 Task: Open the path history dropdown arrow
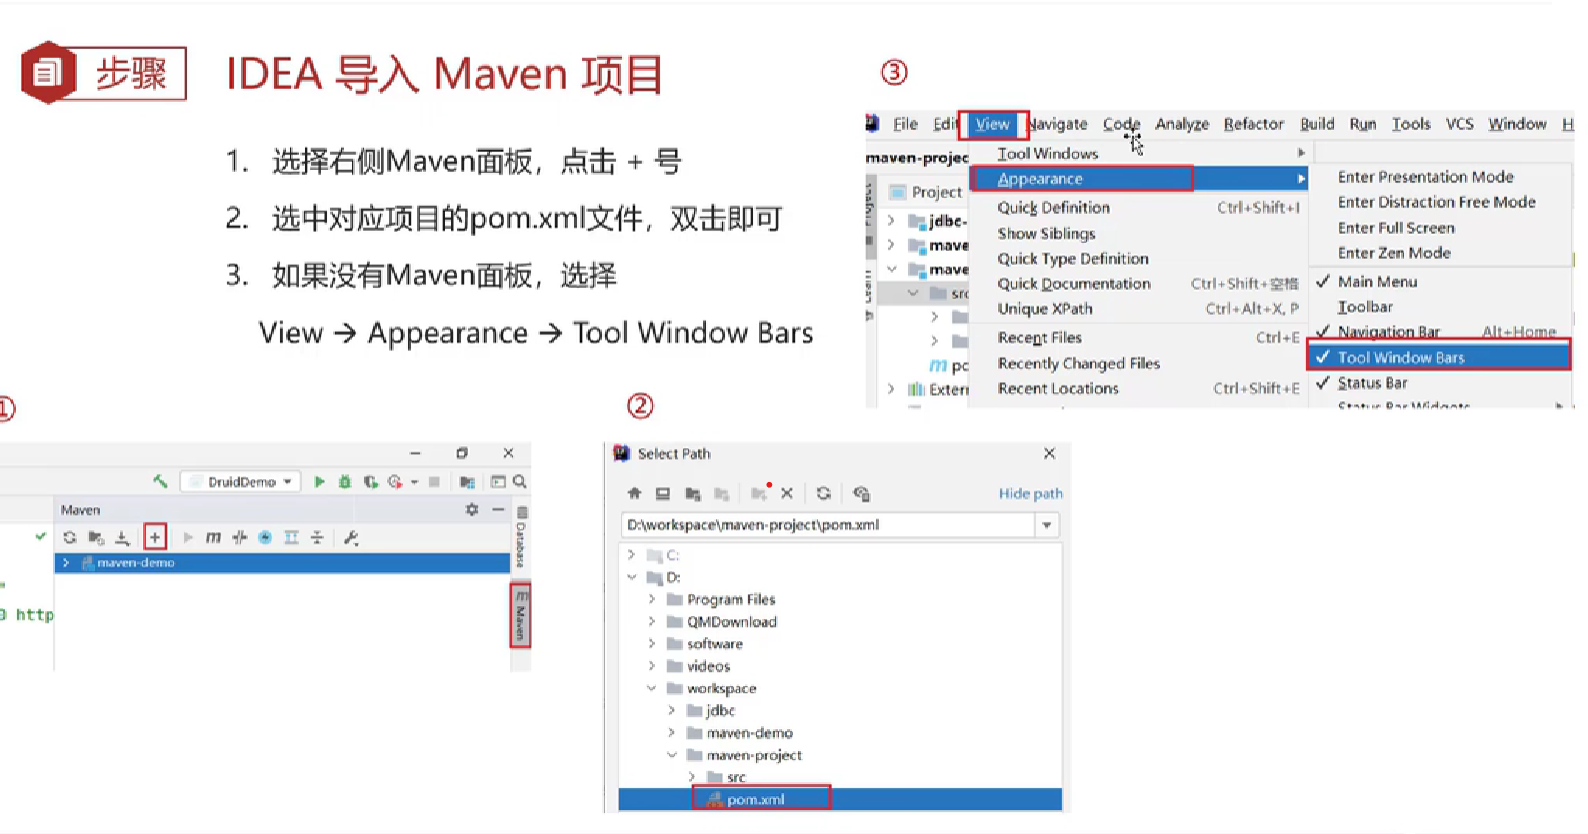tap(1047, 525)
